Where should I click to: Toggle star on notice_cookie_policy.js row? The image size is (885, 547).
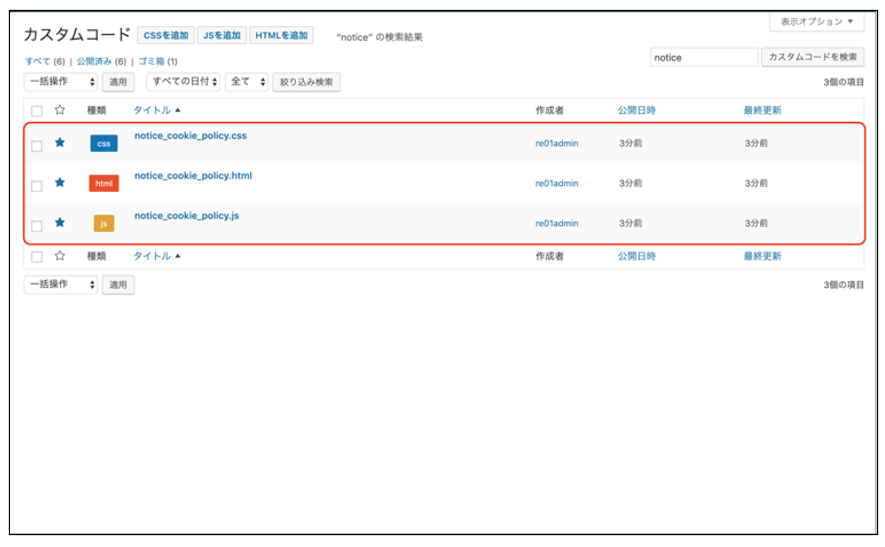click(60, 222)
